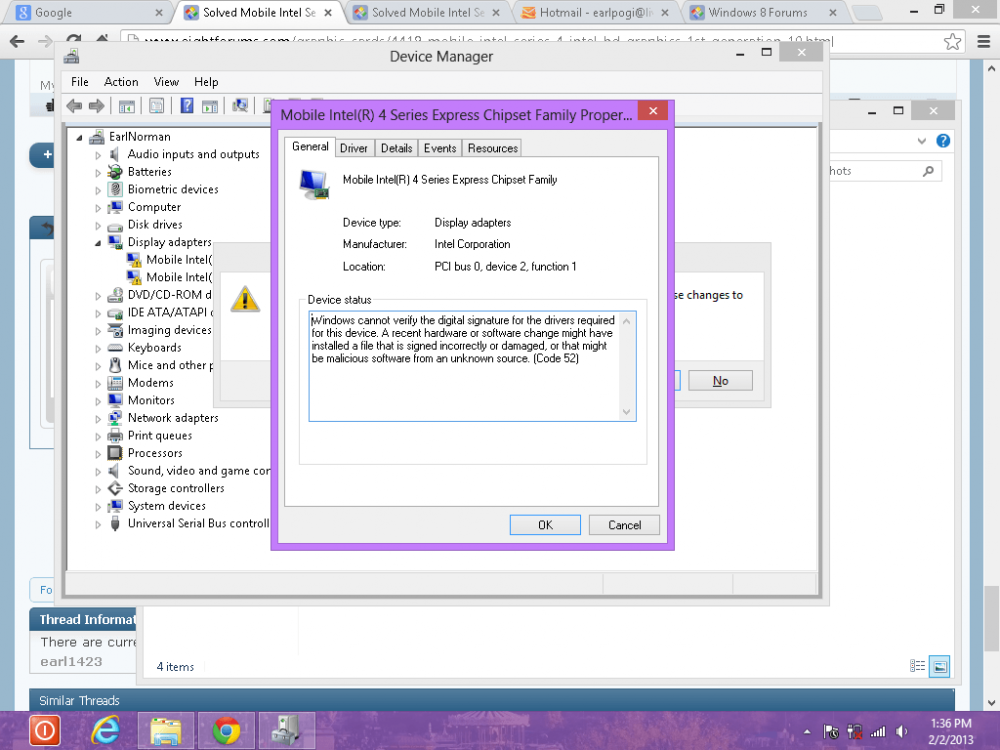Open Internet Explorer from the taskbar

106,730
